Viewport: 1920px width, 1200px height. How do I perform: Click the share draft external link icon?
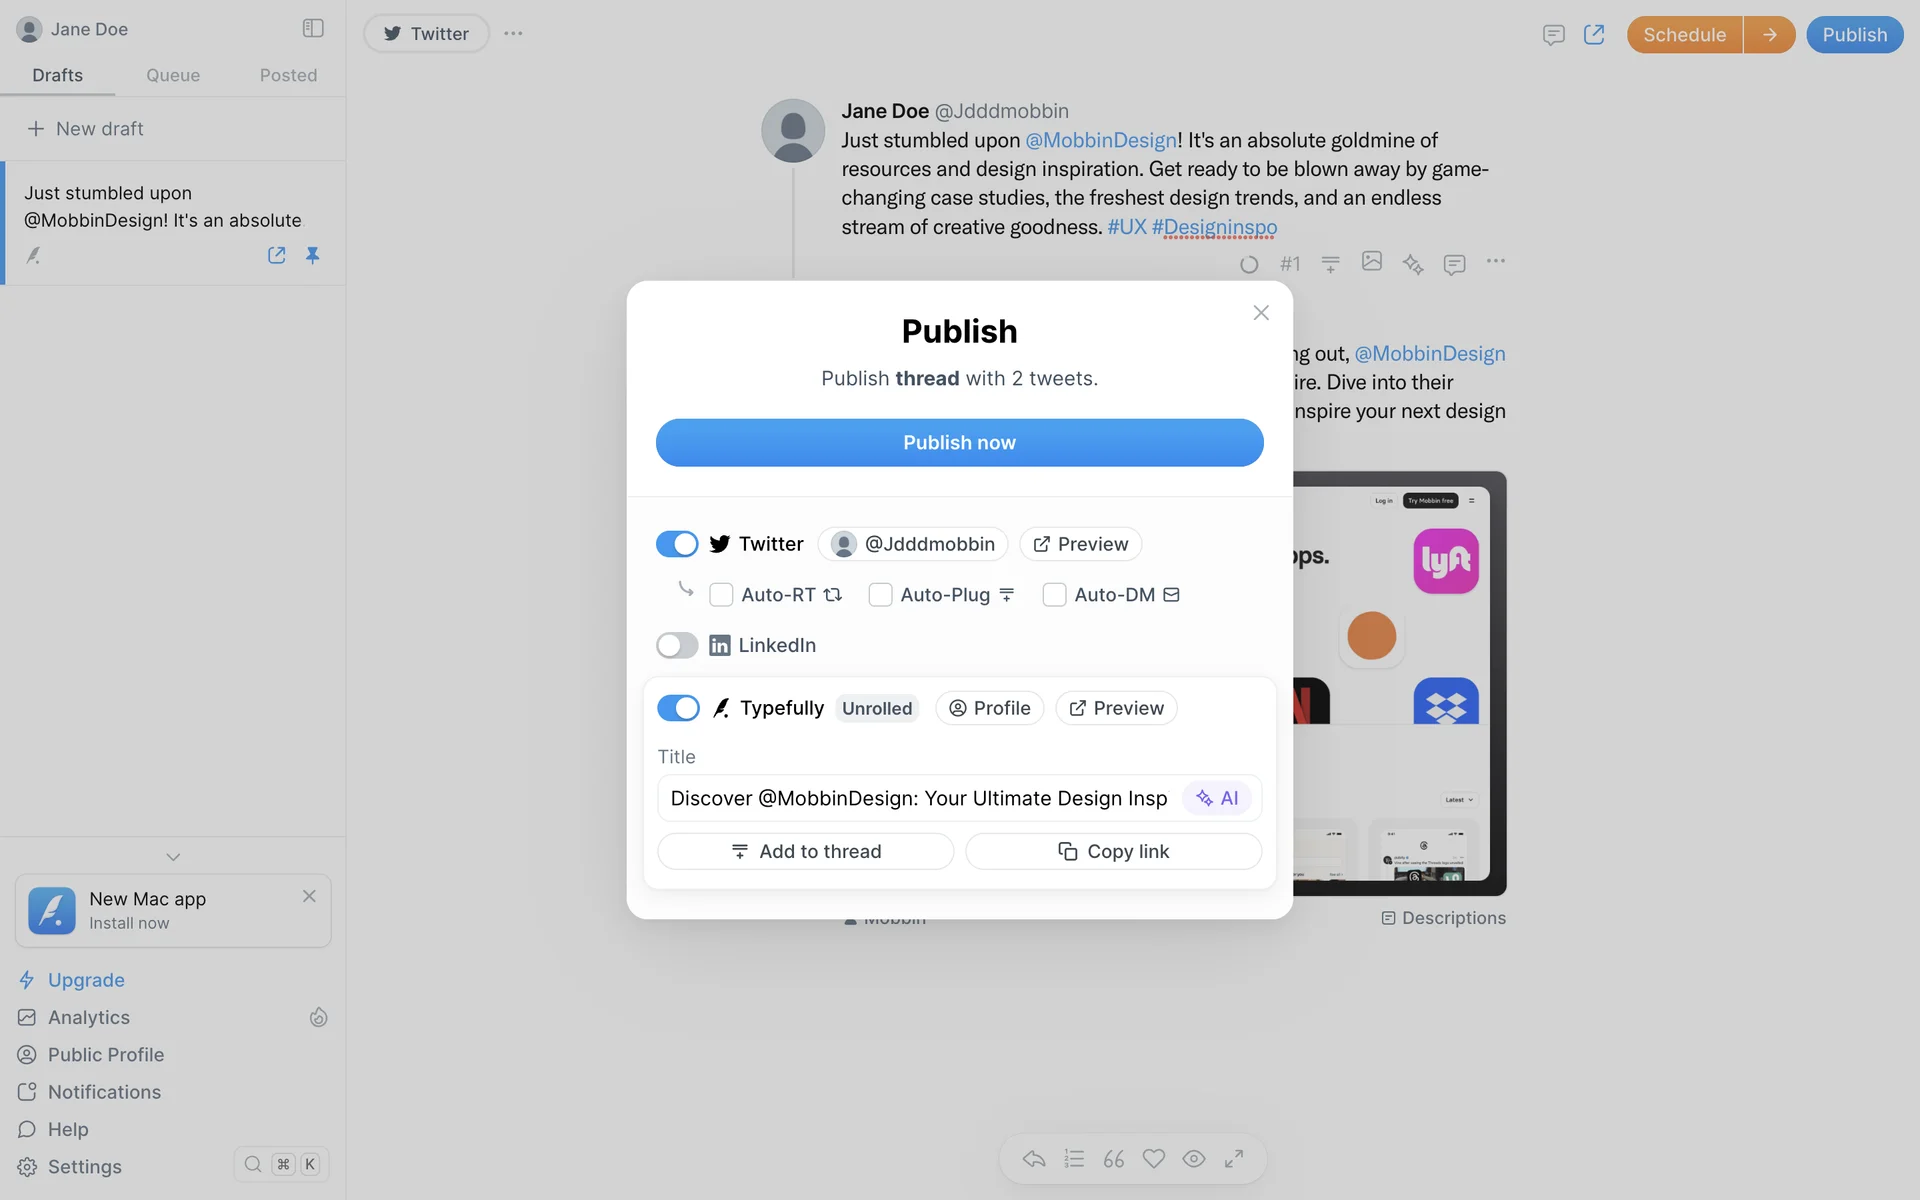[x=277, y=256]
